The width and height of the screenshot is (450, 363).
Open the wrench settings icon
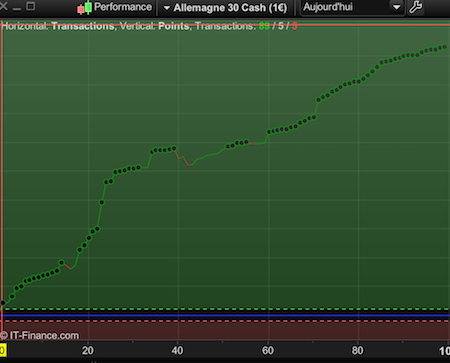(415, 7)
